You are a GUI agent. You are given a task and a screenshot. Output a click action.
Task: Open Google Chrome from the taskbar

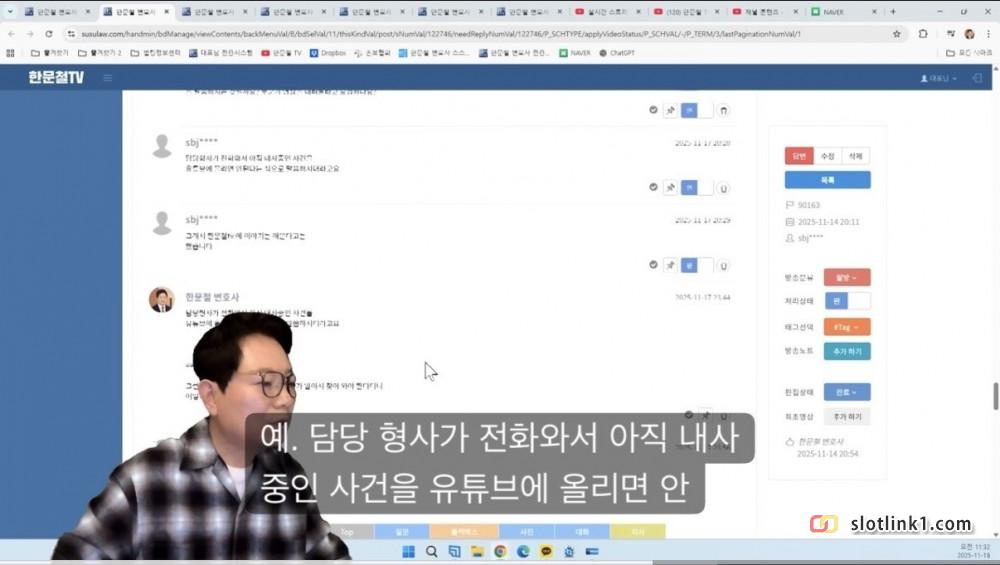tap(500, 552)
